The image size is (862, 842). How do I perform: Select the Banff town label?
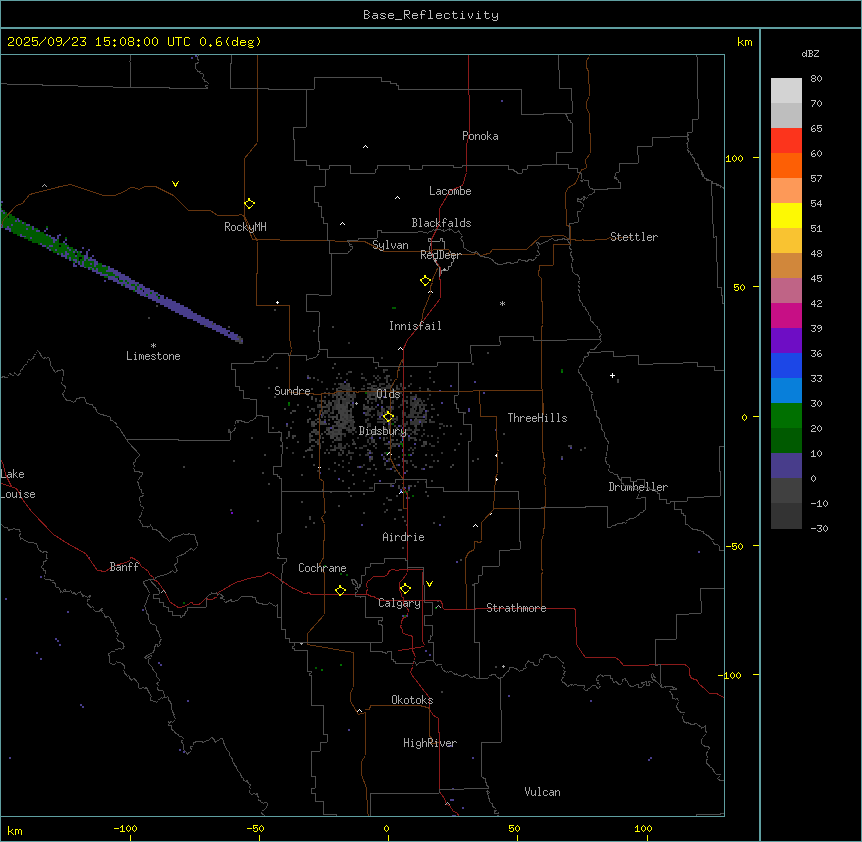point(124,567)
